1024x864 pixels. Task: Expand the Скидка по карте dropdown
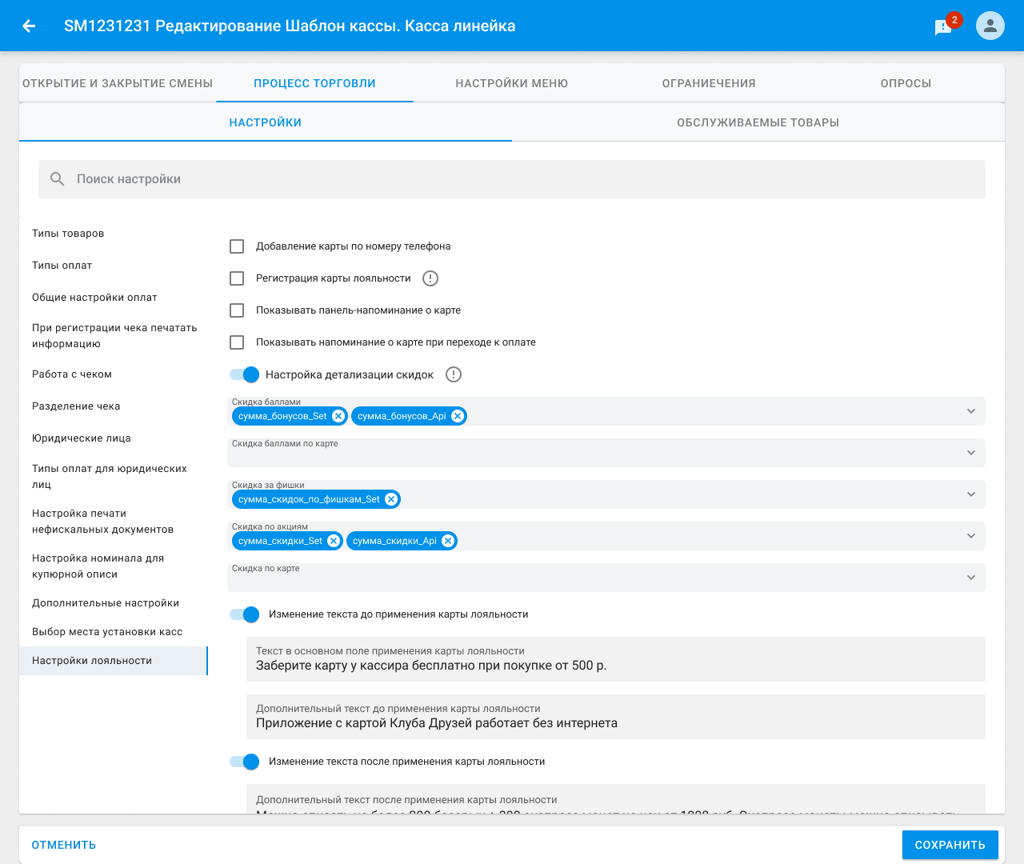pyautogui.click(x=971, y=577)
